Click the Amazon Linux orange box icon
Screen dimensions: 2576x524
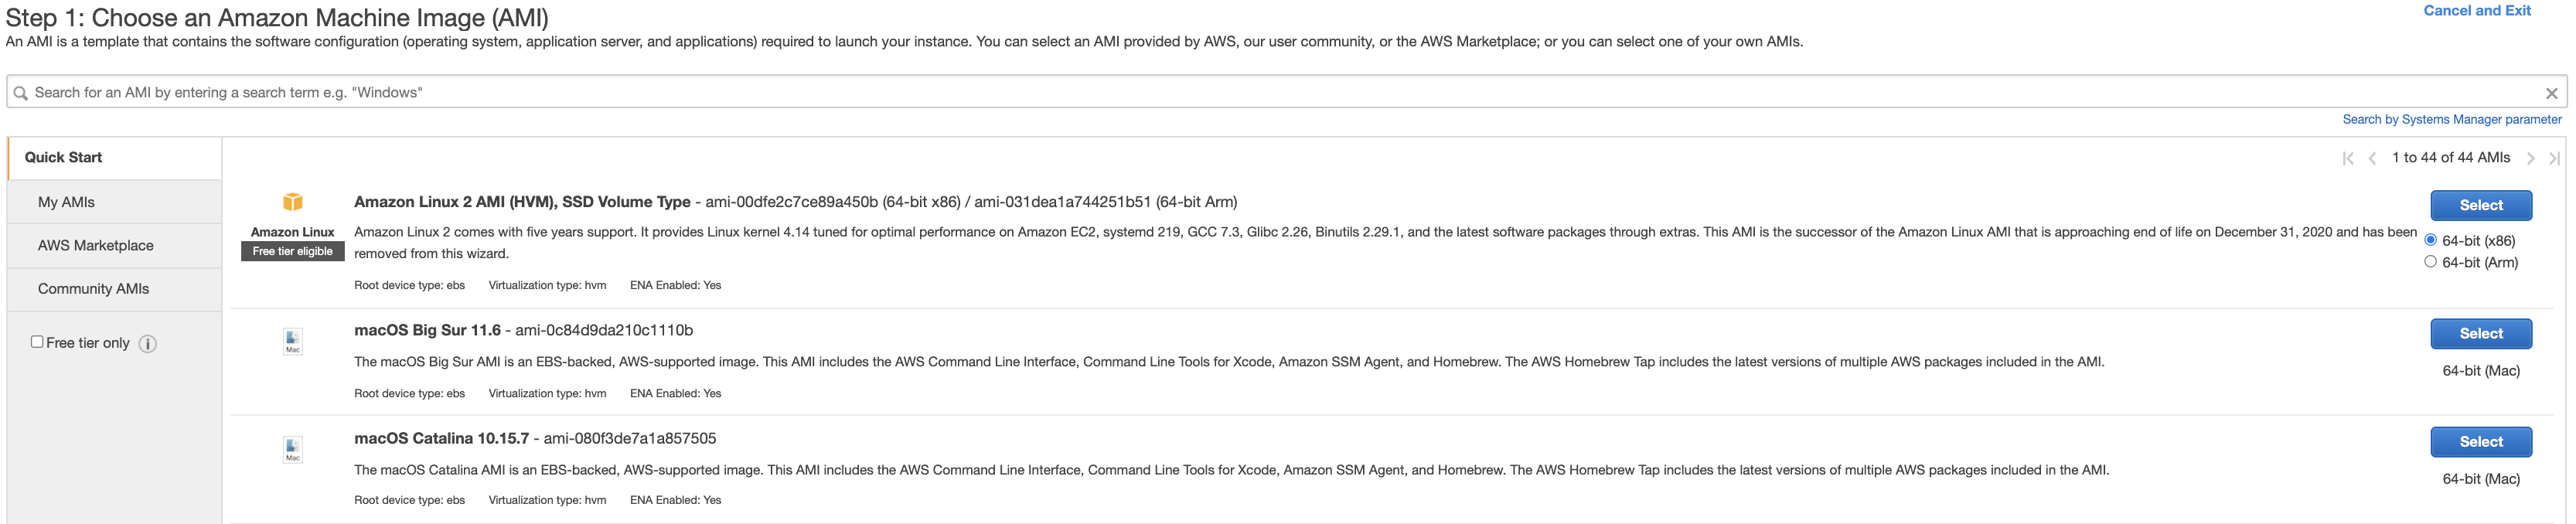[x=292, y=202]
